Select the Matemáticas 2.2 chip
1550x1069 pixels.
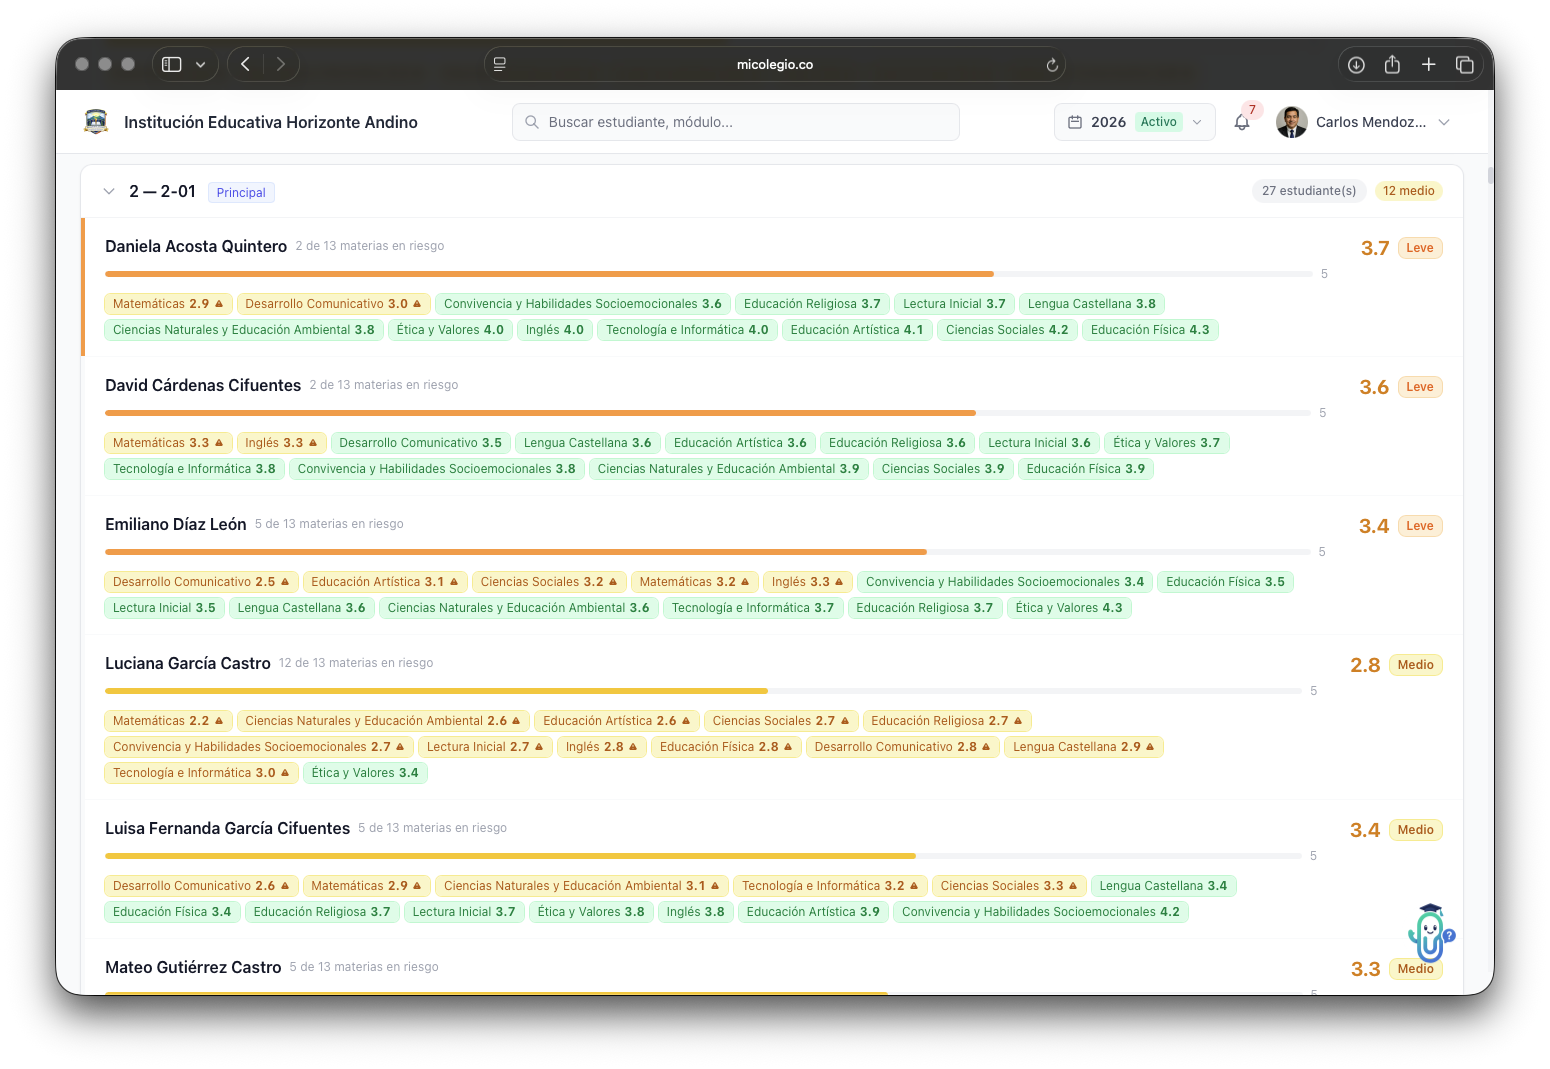(168, 721)
